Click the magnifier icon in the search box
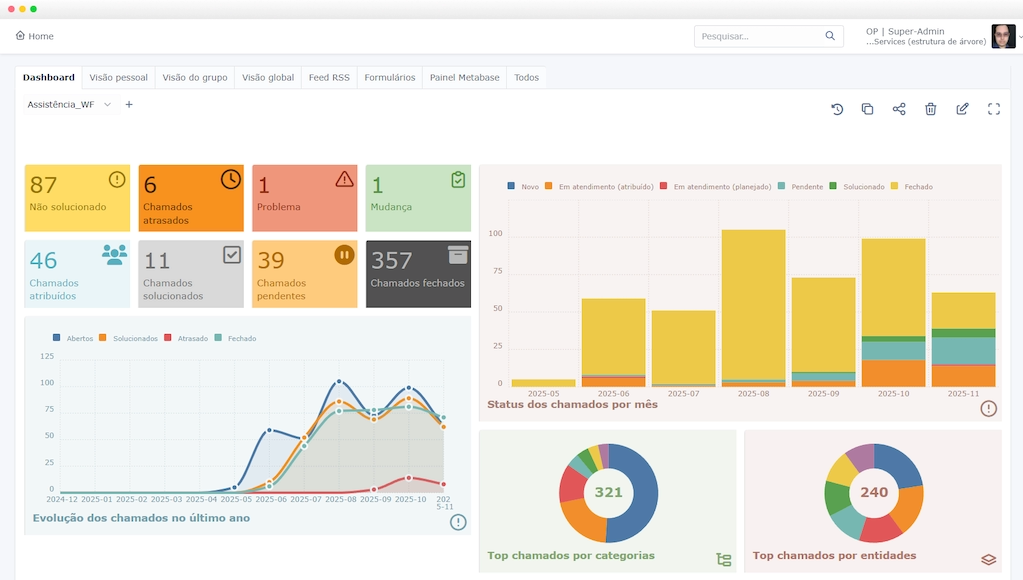1023x580 pixels. pos(830,36)
